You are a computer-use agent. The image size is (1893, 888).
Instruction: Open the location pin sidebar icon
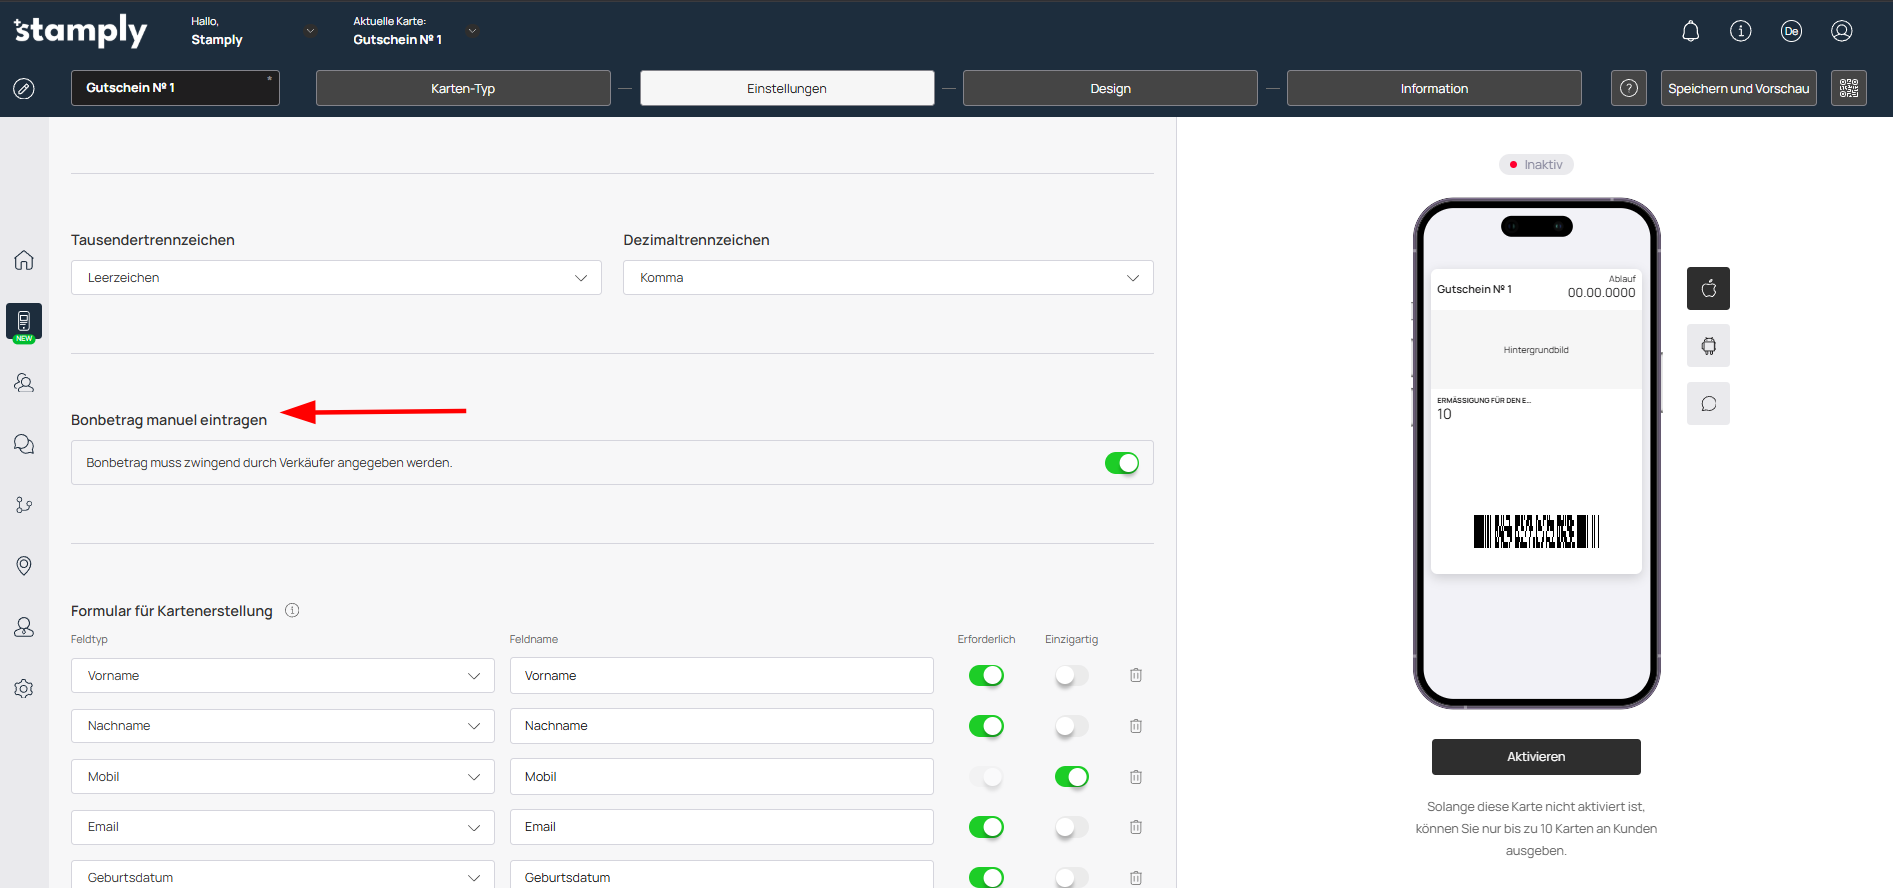(x=24, y=566)
